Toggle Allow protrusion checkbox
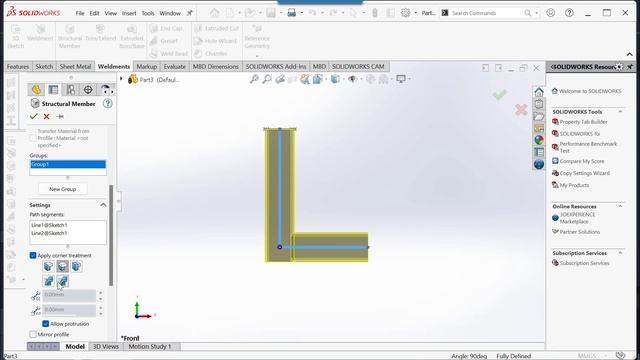640x360 pixels. coord(46,324)
